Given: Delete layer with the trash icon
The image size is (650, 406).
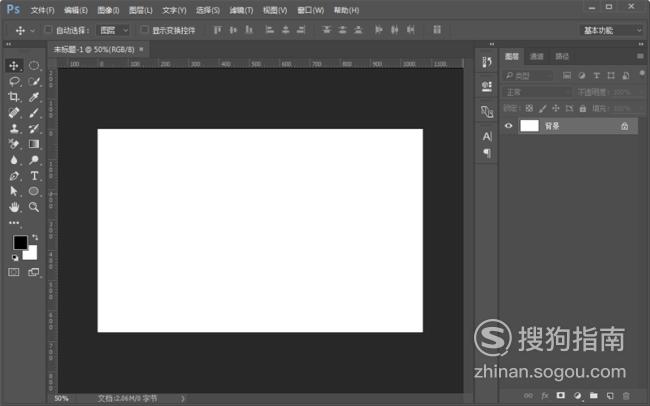Looking at the screenshot, I should tap(626, 396).
